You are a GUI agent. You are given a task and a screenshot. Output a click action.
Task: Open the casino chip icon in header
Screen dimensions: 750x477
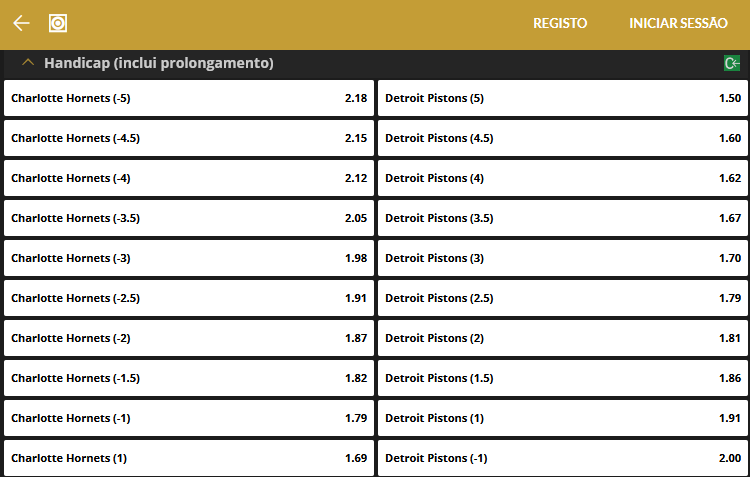58,23
